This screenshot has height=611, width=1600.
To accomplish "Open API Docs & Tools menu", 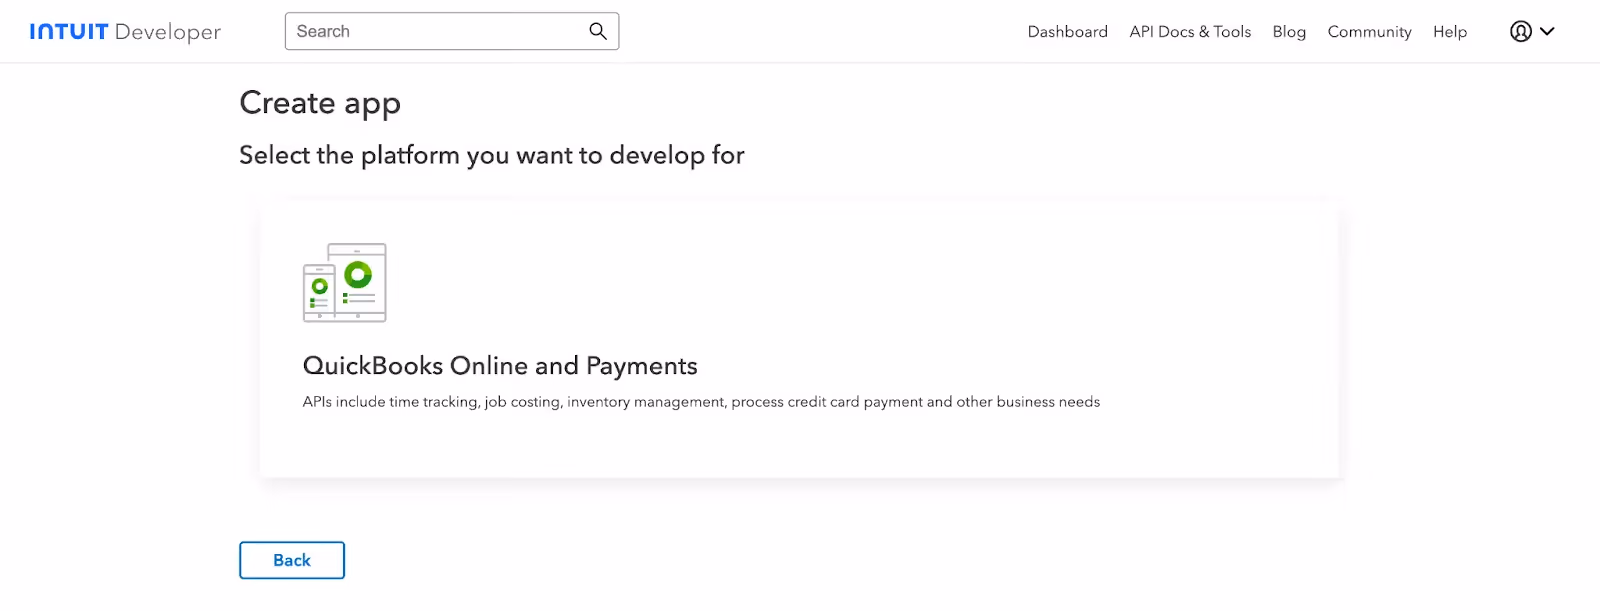I will 1190,32.
